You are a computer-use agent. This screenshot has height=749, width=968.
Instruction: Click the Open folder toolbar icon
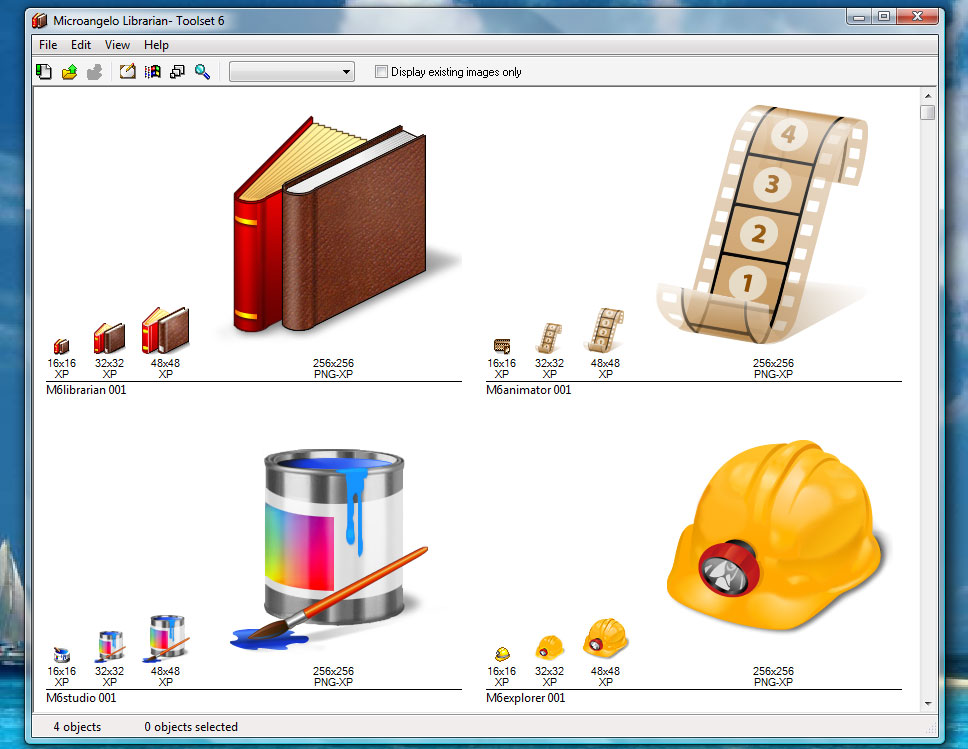(70, 72)
